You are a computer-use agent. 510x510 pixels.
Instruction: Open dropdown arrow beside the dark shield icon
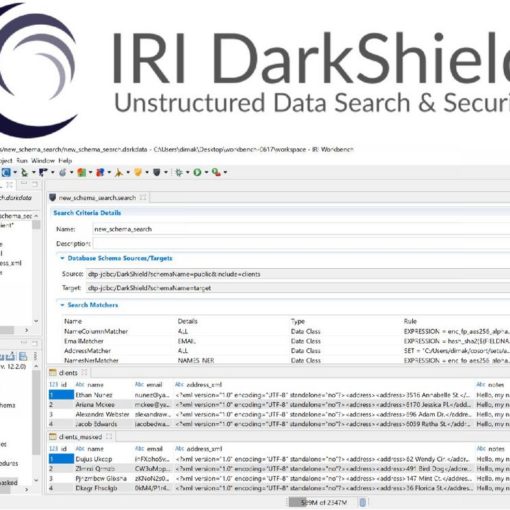pyautogui.click(x=166, y=172)
